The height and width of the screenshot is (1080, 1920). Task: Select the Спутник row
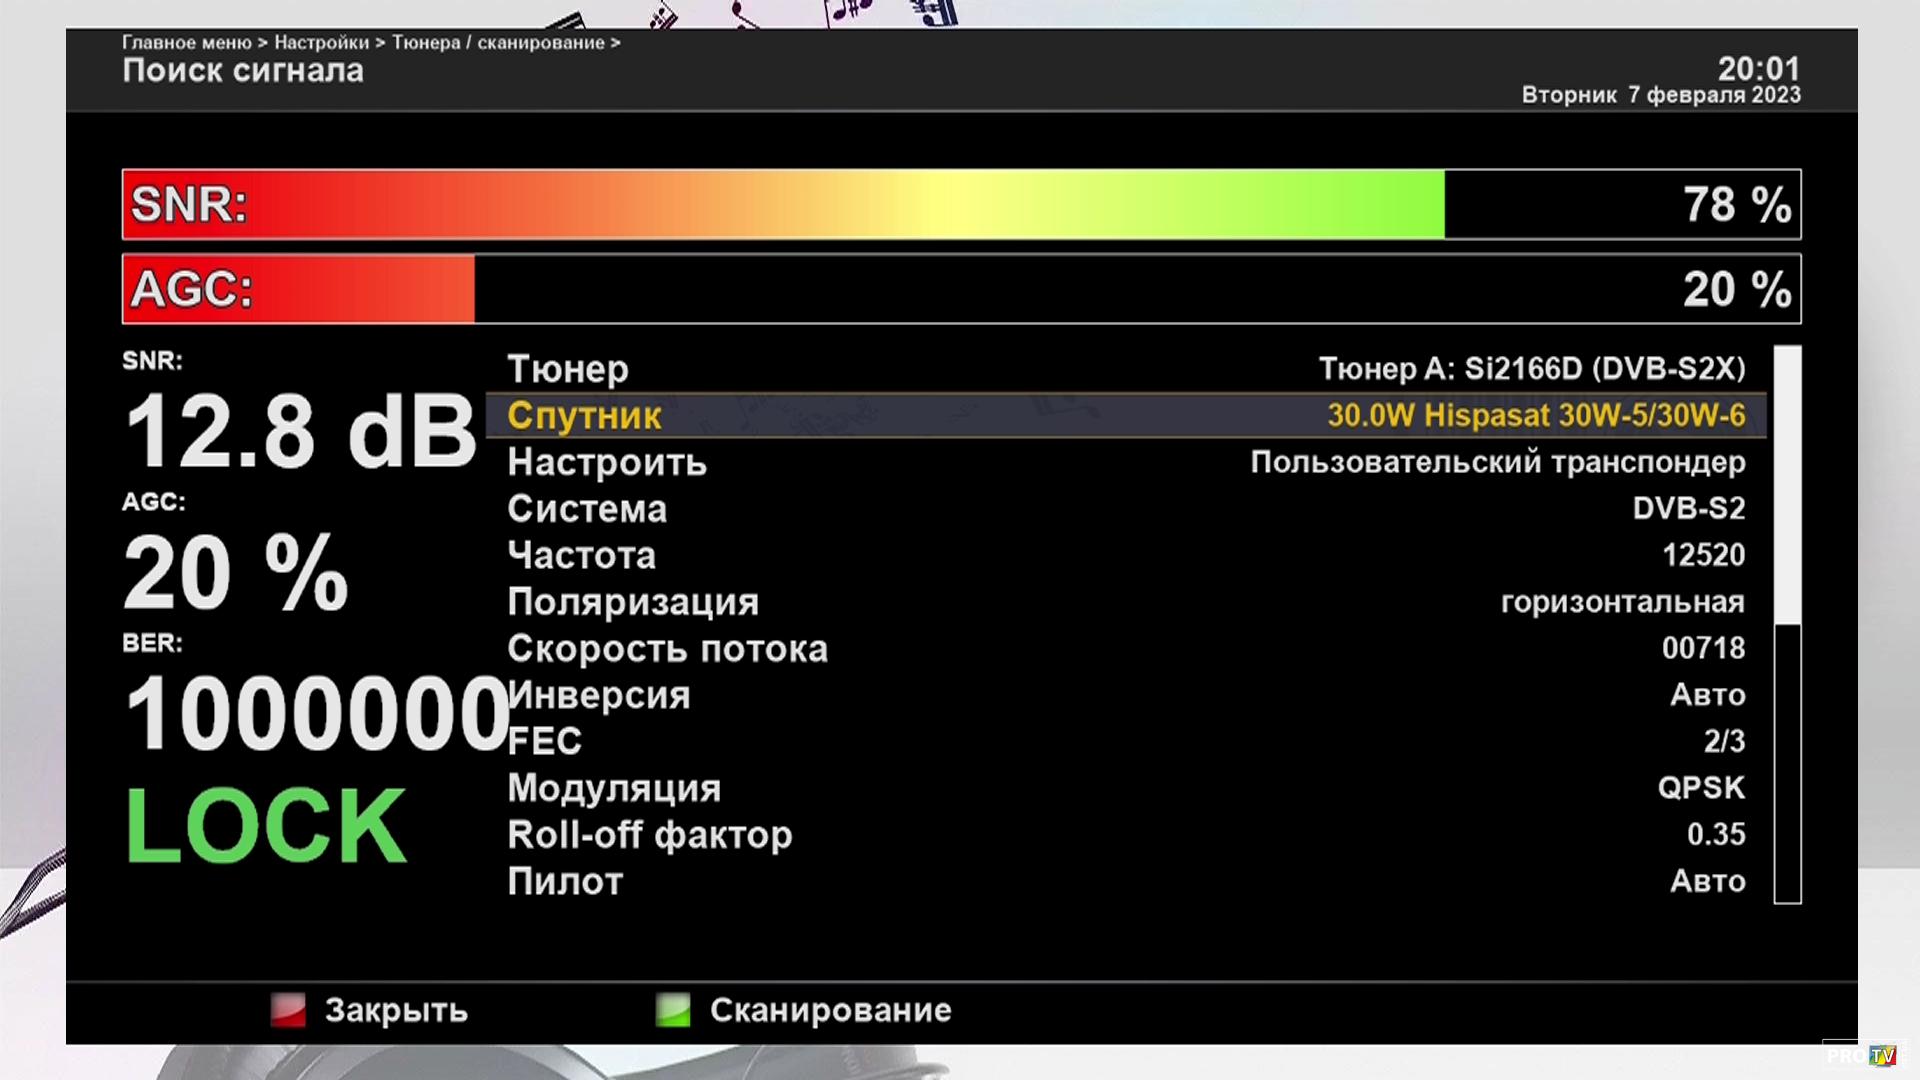pyautogui.click(x=585, y=416)
